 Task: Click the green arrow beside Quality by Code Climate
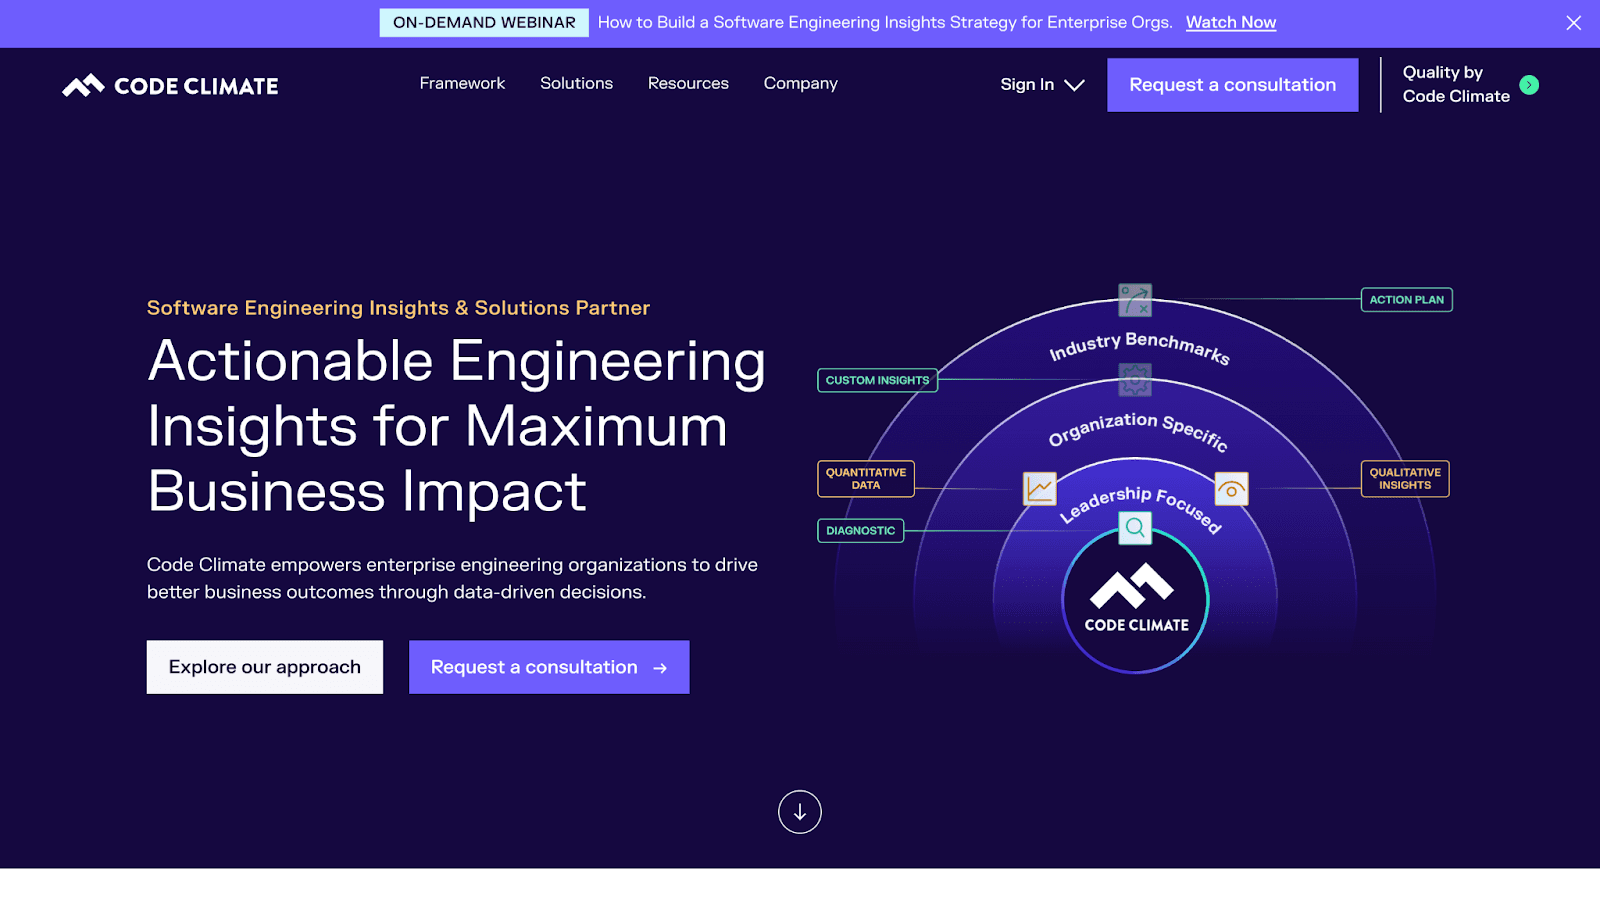click(x=1529, y=85)
